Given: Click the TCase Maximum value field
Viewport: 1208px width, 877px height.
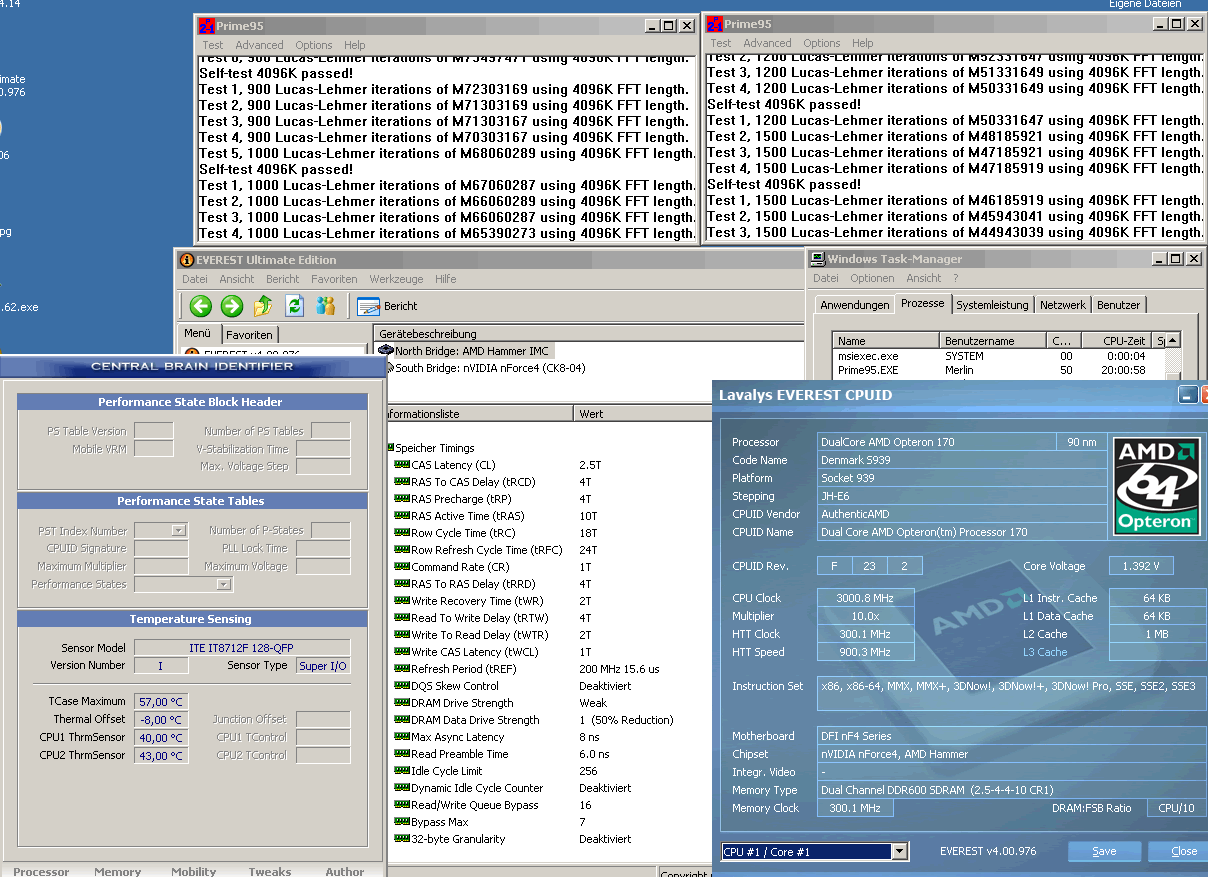Looking at the screenshot, I should coord(161,702).
